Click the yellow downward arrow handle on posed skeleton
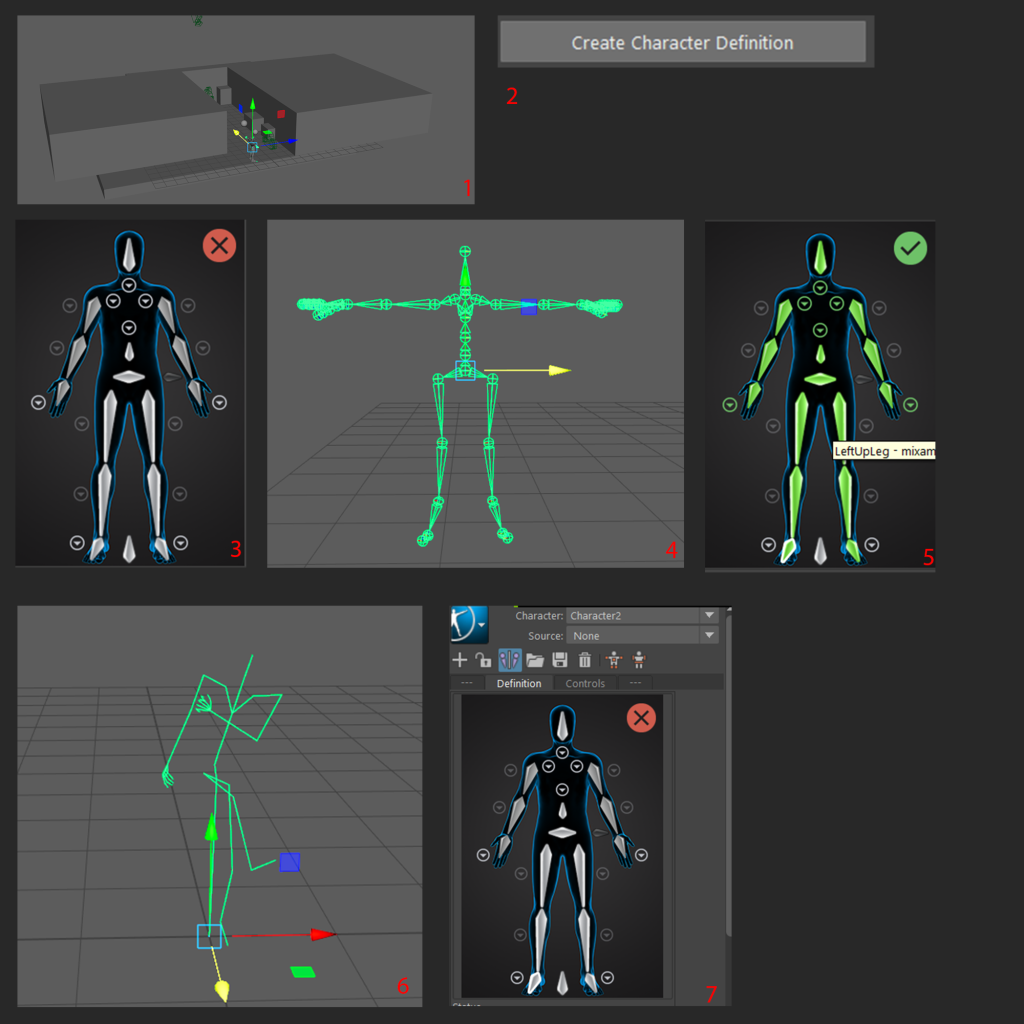The width and height of the screenshot is (1024, 1024). (x=222, y=991)
